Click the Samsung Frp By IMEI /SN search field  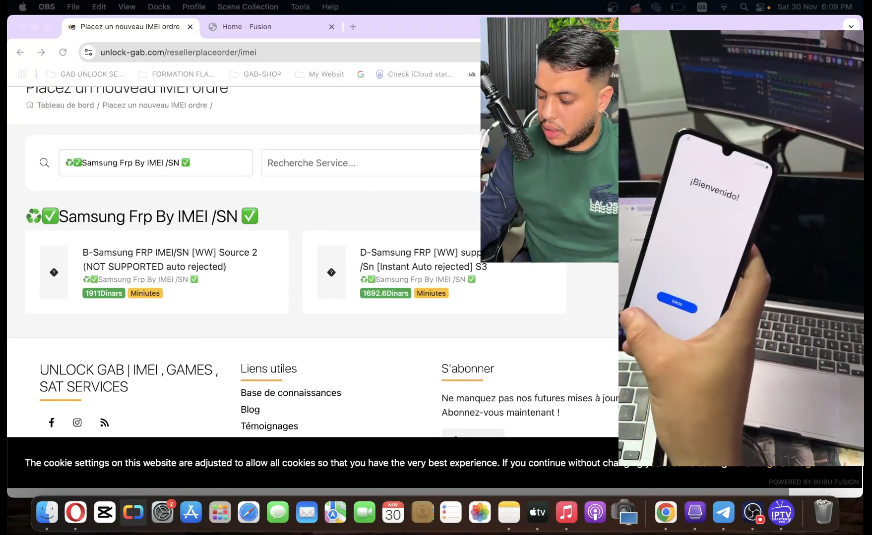156,163
